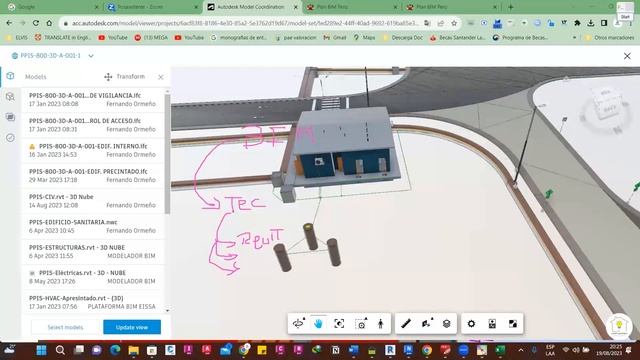
Task: Close the model viewer with X
Action: point(627,56)
